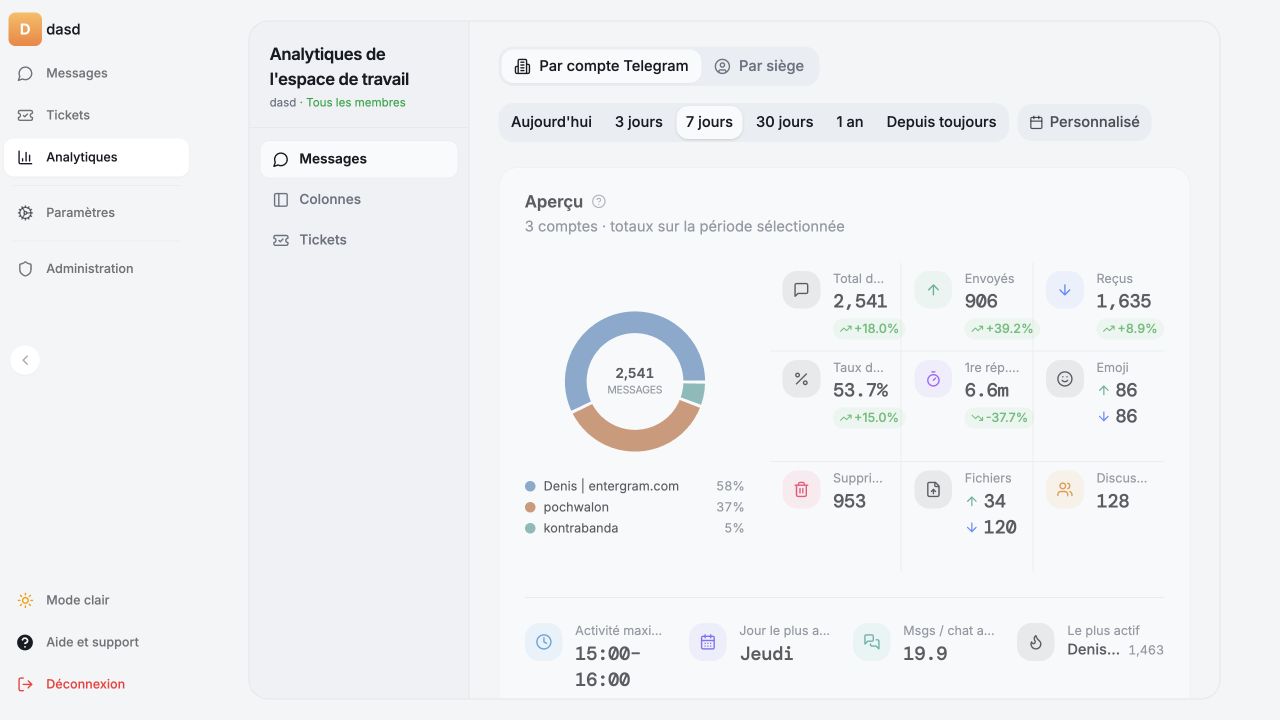Click the orange D workspace avatar

click(25, 29)
